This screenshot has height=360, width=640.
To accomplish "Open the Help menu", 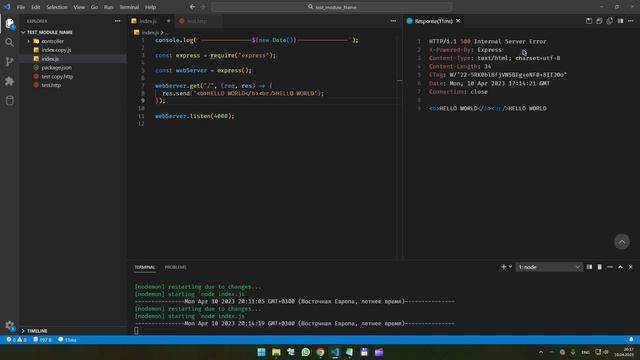I will [151, 7].
